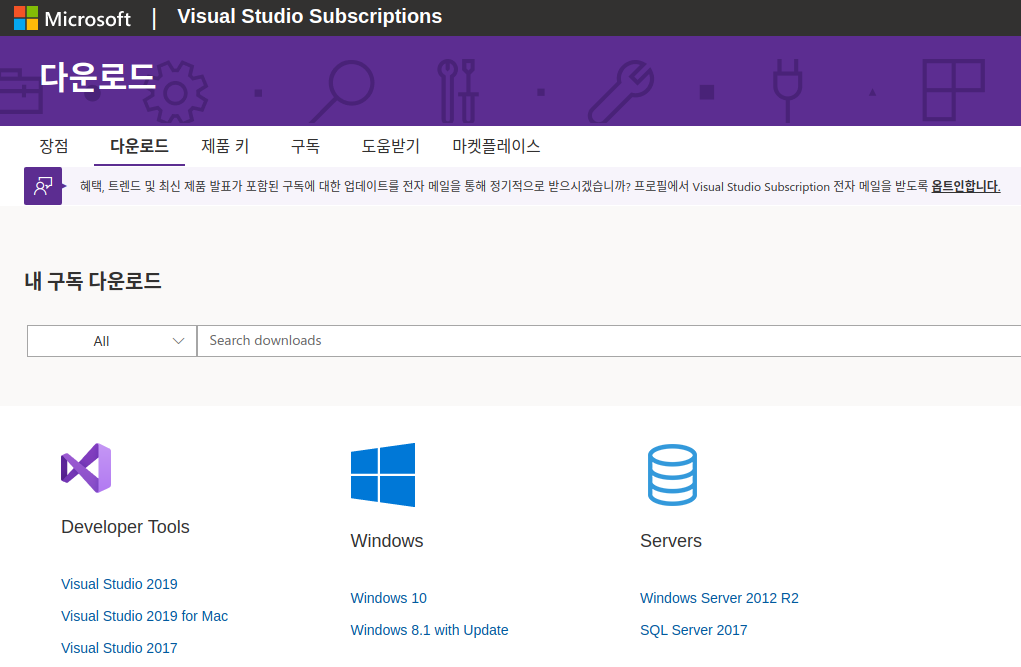Screen dimensions: 1021x667
Task: Open the Visual Studio 2017 link
Action: (119, 648)
